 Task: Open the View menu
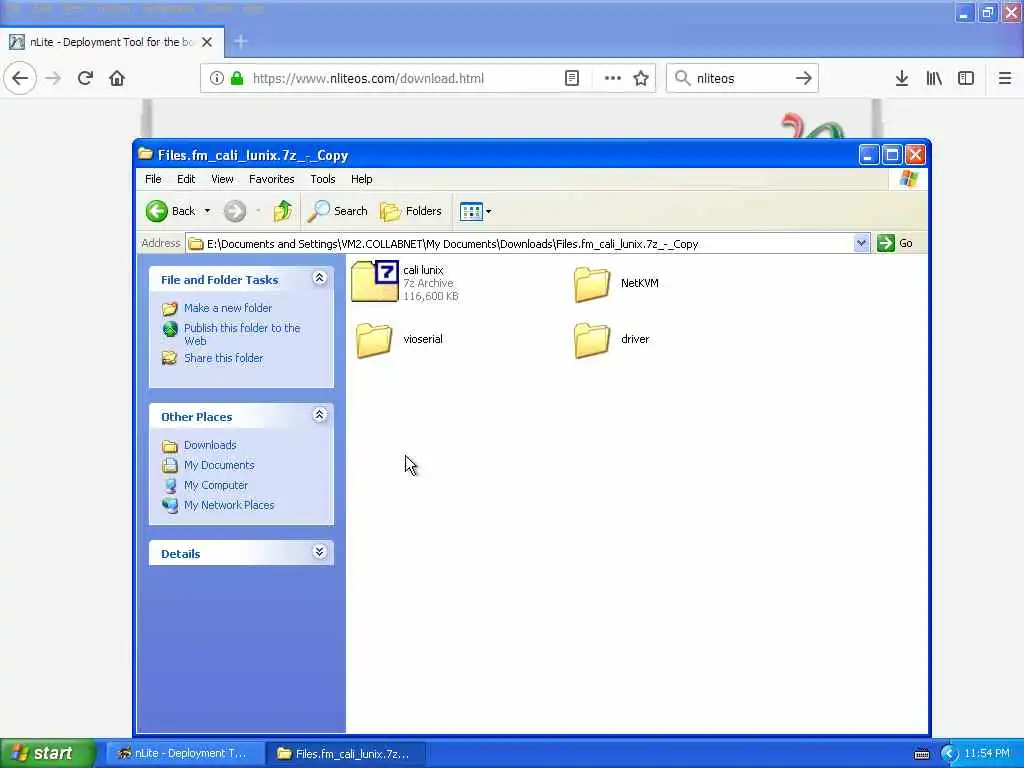(x=222, y=179)
